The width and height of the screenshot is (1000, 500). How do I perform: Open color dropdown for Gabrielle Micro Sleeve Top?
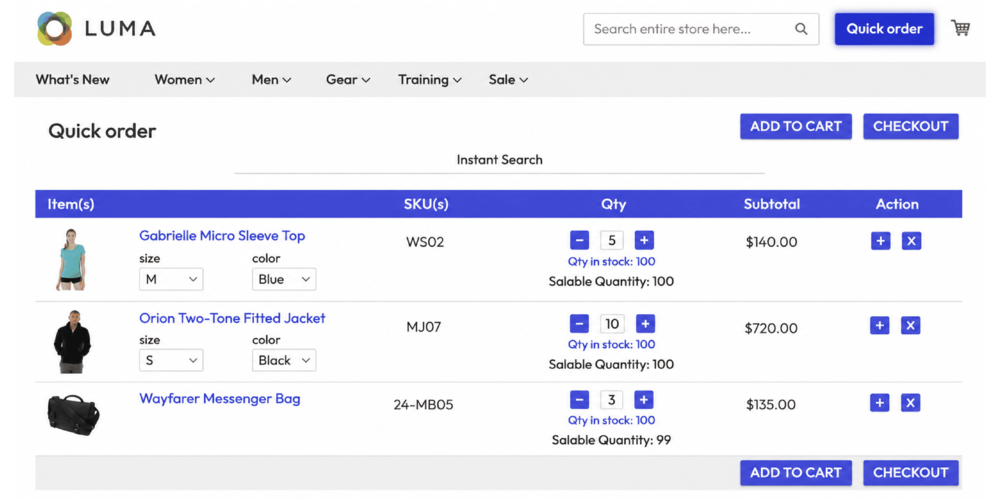click(284, 279)
